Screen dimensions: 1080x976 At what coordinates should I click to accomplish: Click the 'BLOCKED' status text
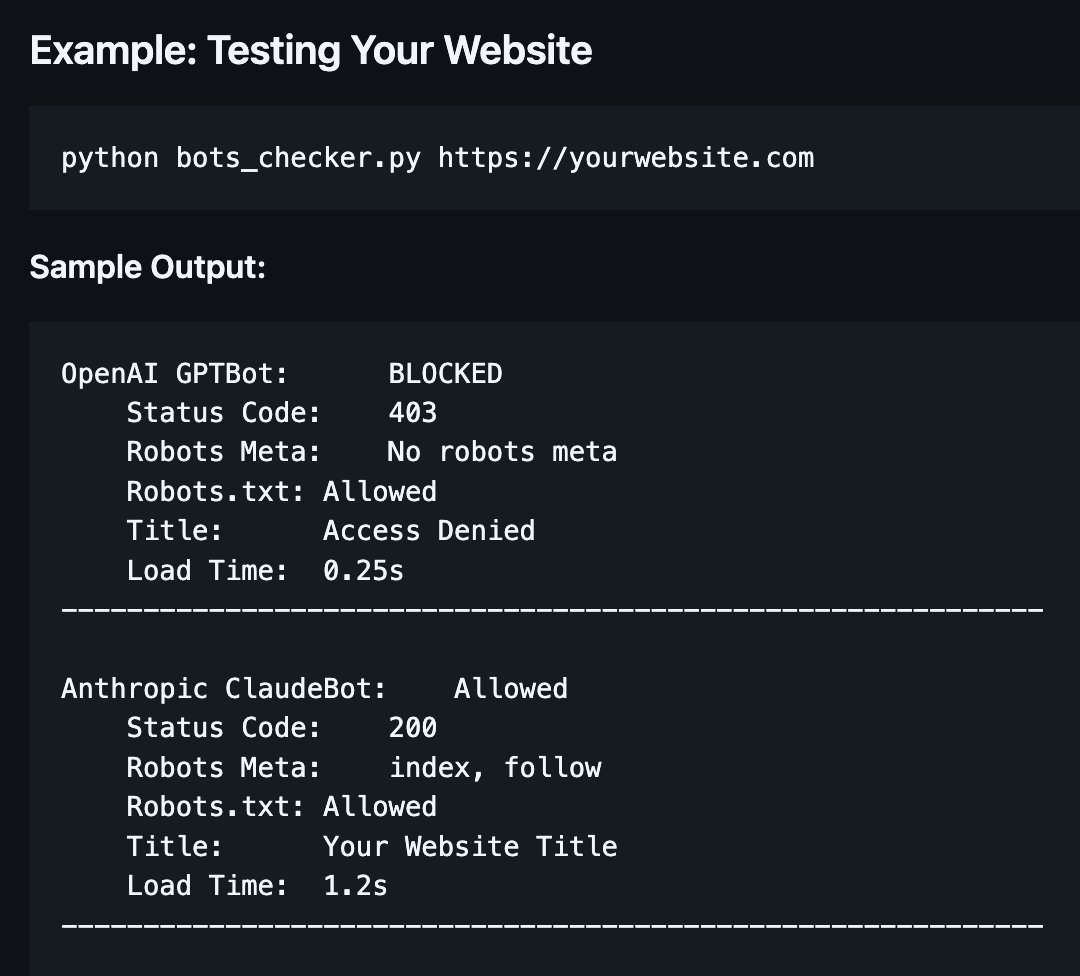pos(445,374)
